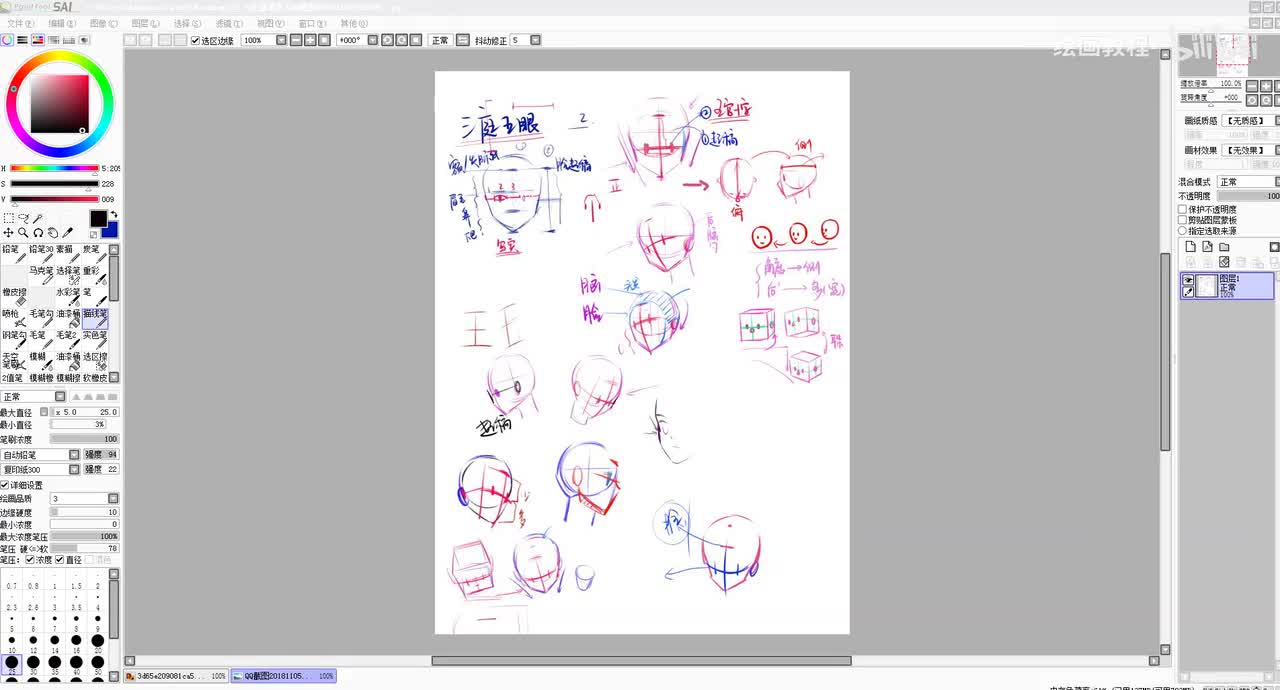Switch to 3d65e209081ca5 document tab

tap(176, 677)
